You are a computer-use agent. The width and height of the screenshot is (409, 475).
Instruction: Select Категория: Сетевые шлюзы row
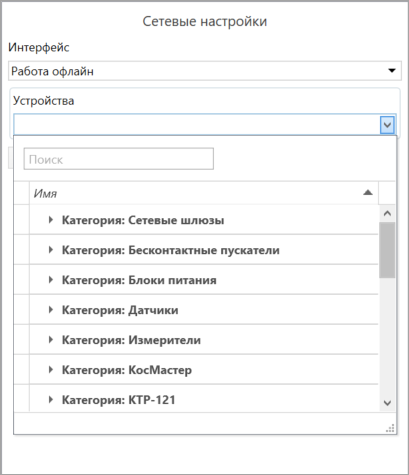tap(204, 220)
